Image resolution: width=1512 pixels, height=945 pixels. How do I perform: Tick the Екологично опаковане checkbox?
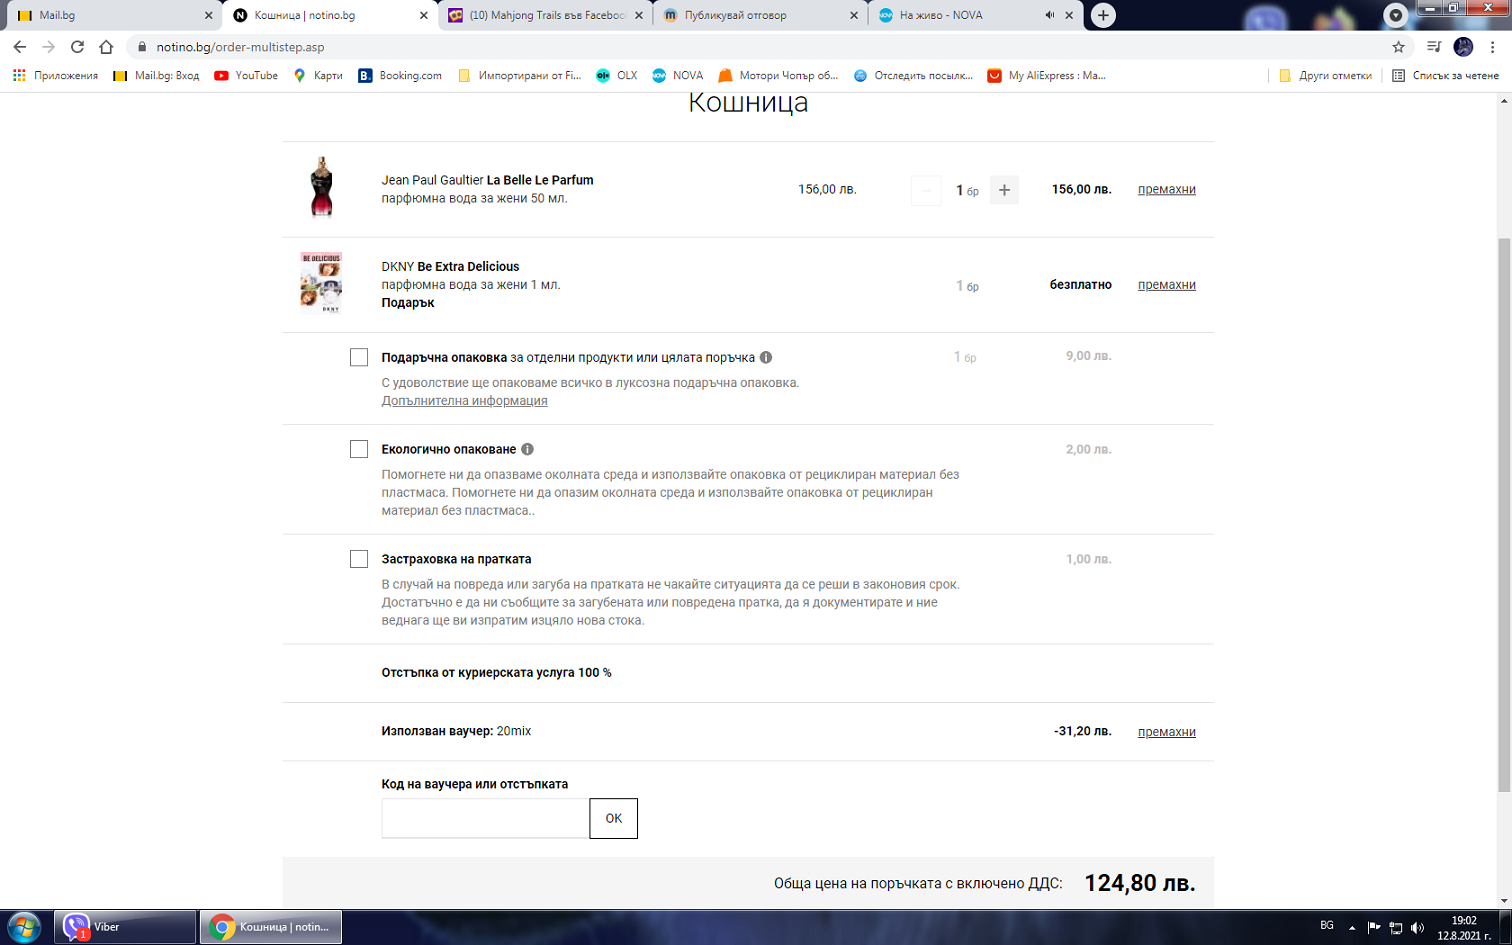click(359, 449)
